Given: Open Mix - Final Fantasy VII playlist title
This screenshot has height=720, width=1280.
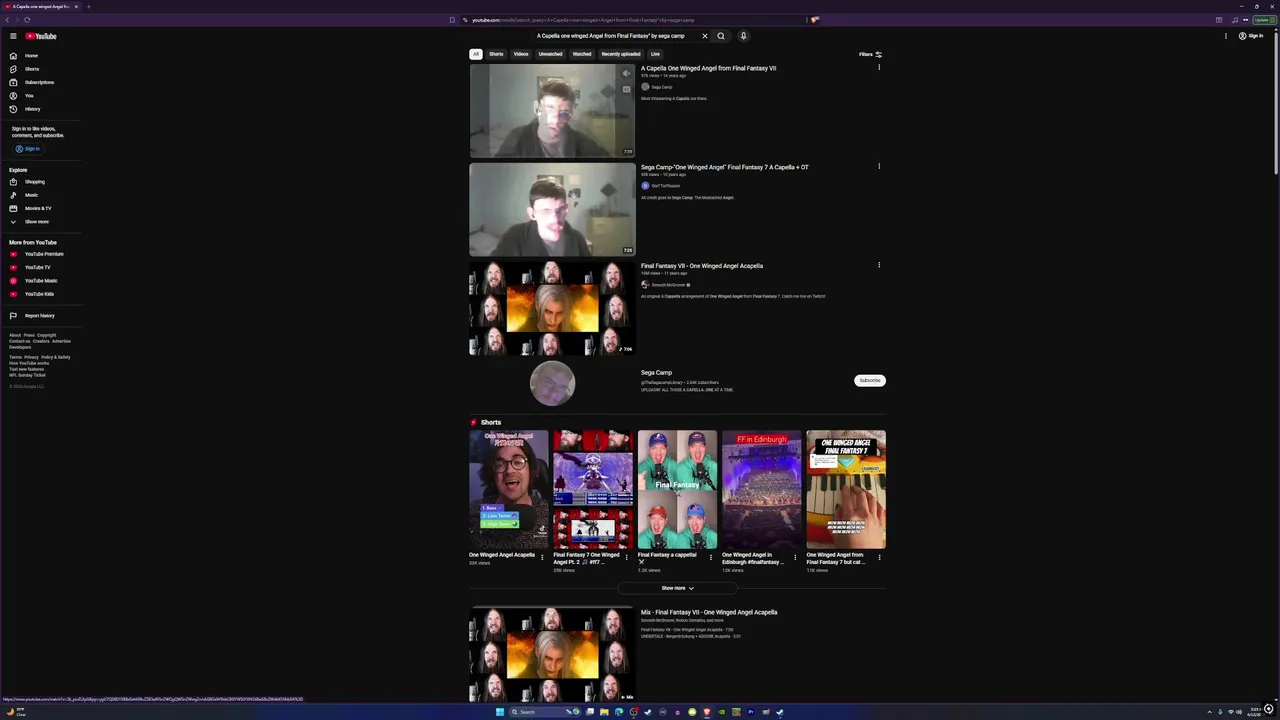Looking at the screenshot, I should (709, 612).
